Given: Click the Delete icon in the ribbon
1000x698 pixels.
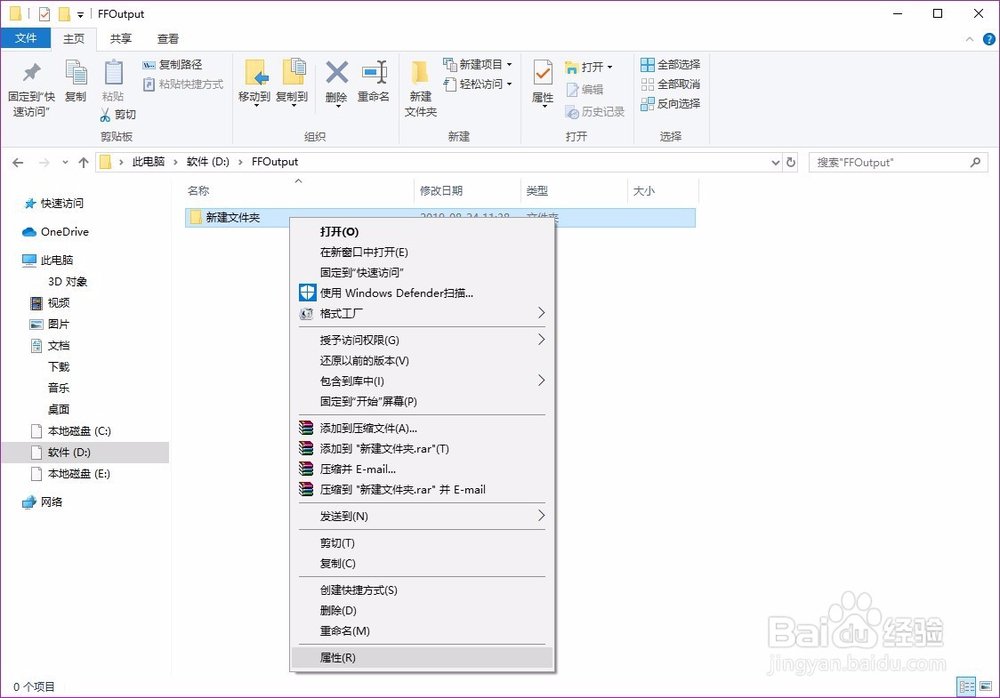Looking at the screenshot, I should [x=336, y=85].
